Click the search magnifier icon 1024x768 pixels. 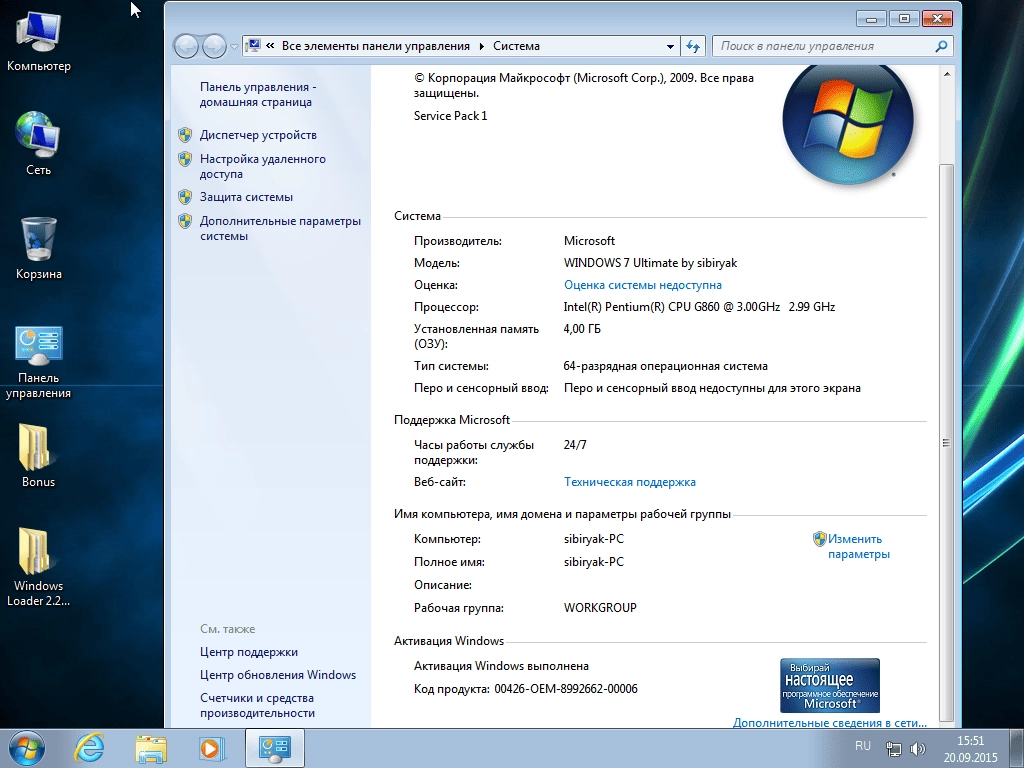[941, 46]
